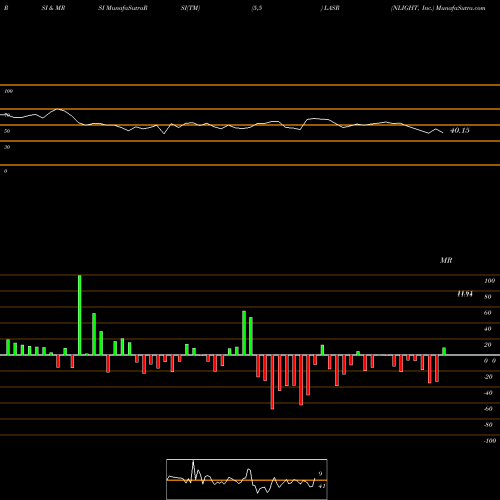Click the MR axis label -60
Viewport: 500px width, 500px height.
[x=488, y=409]
